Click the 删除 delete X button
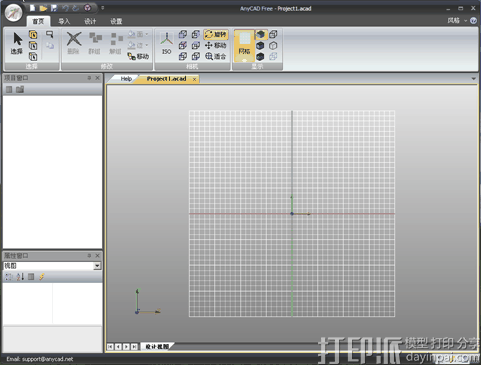The width and height of the screenshot is (481, 365). (x=74, y=43)
